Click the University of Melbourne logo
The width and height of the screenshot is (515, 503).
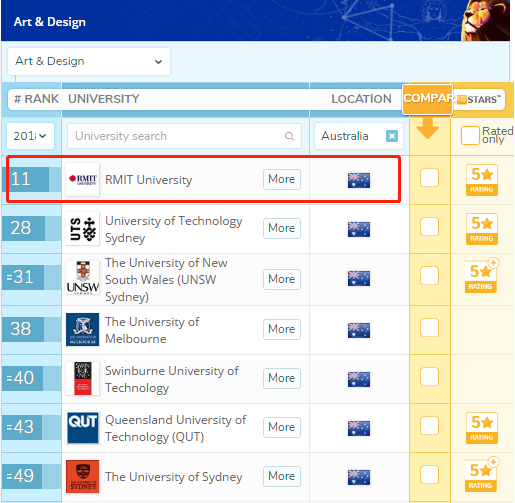click(83, 329)
